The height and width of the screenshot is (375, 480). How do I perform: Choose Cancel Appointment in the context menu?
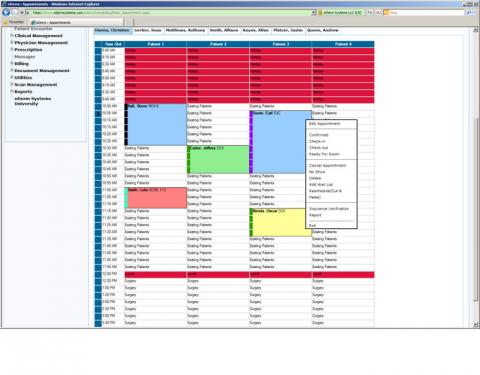[327, 166]
